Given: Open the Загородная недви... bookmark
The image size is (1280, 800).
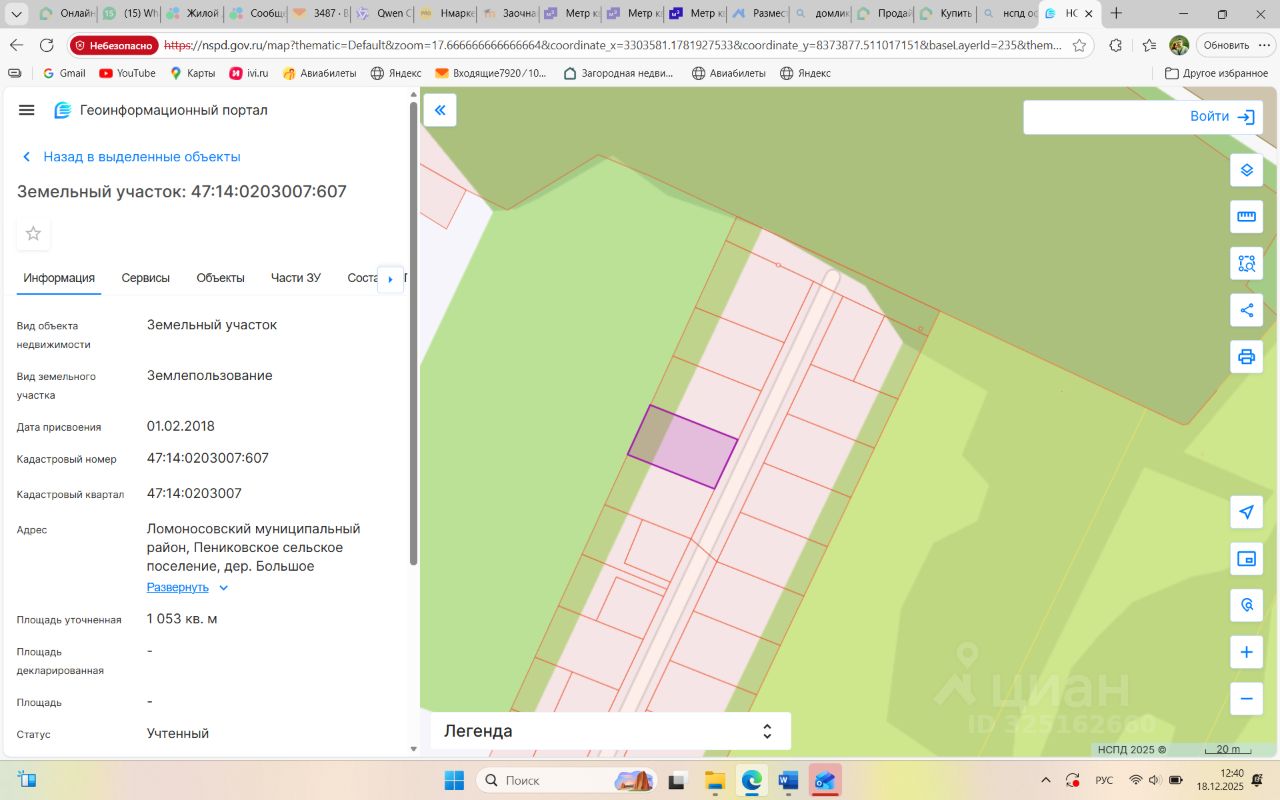Looking at the screenshot, I should (619, 73).
